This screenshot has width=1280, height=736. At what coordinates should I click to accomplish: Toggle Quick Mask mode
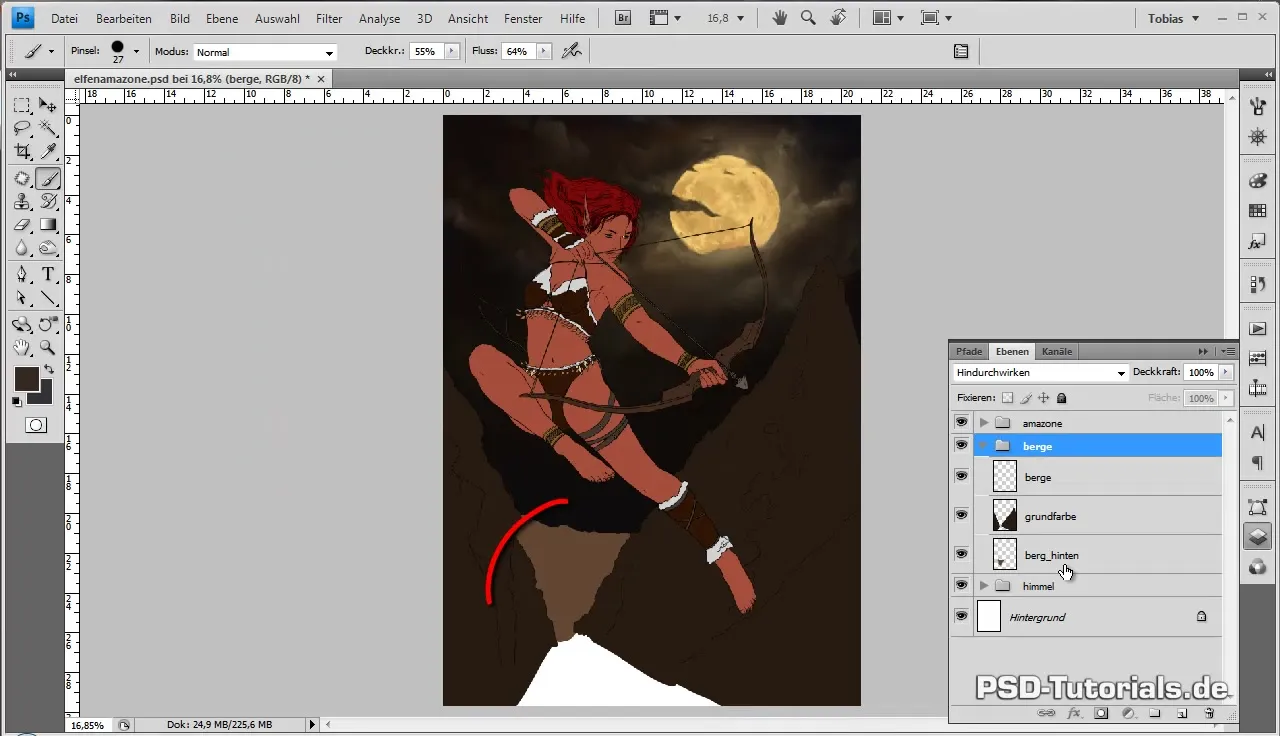point(35,425)
